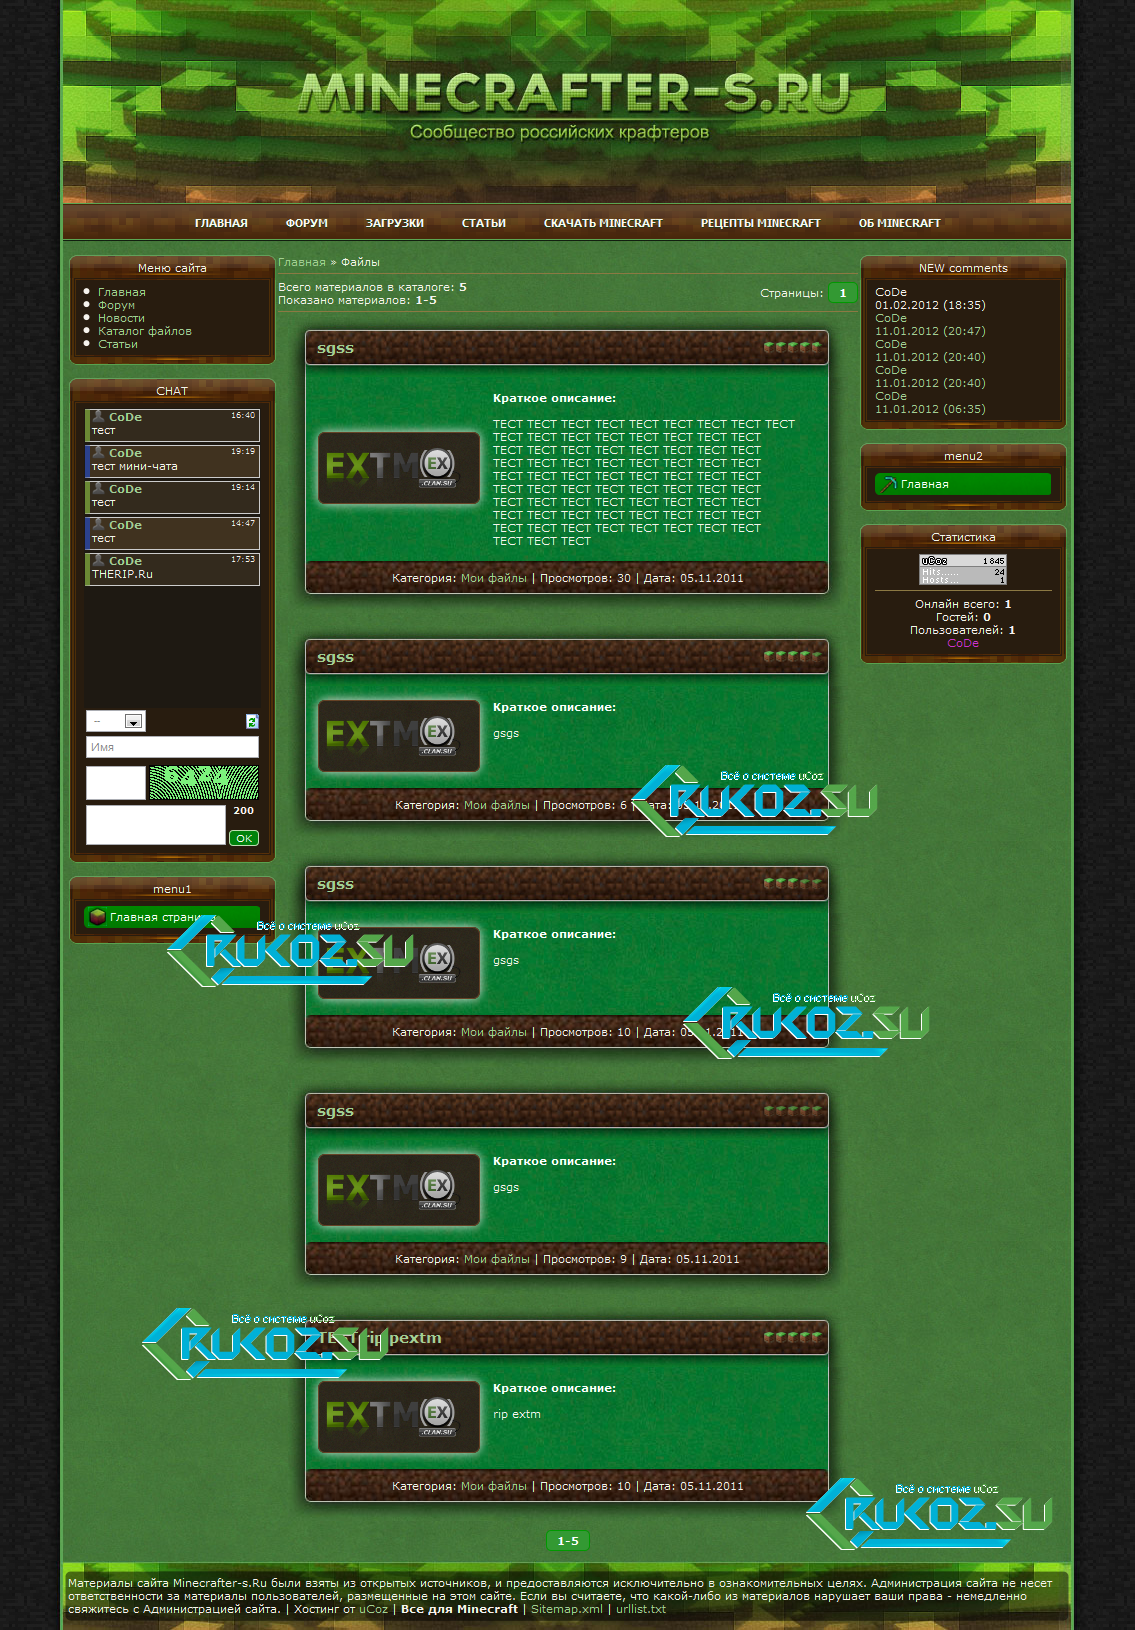Open the ЗАГРУЗКИ navigation item
The image size is (1135, 1630).
coord(395,223)
